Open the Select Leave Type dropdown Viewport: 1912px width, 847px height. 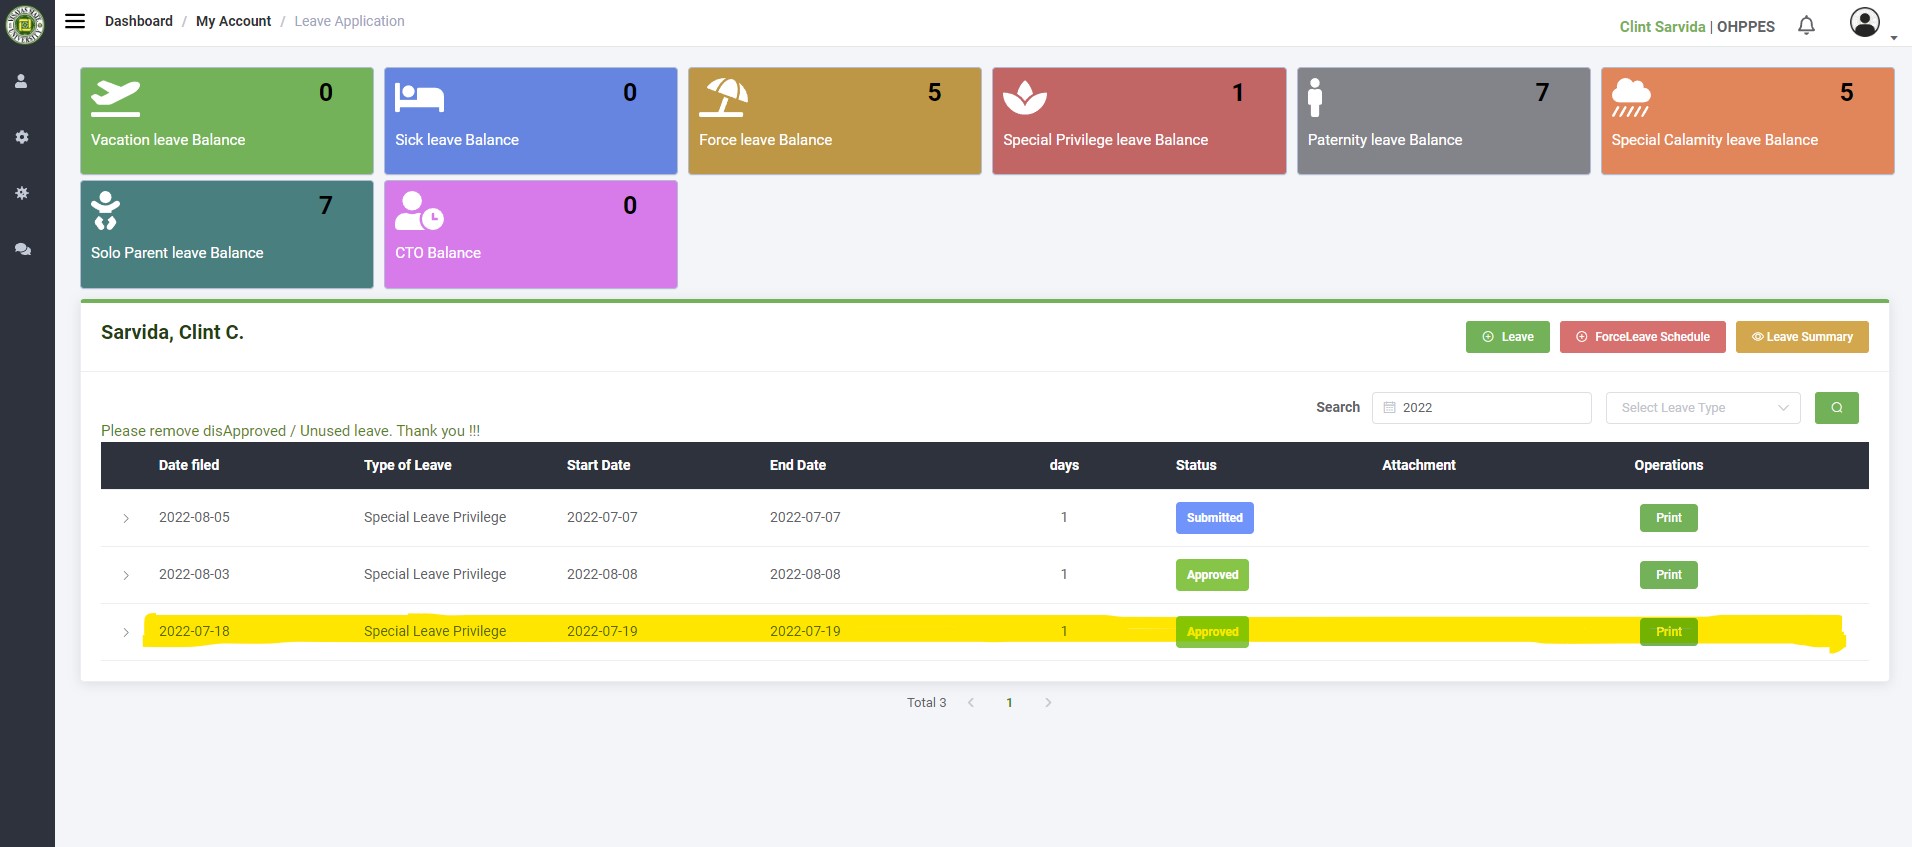(1702, 408)
